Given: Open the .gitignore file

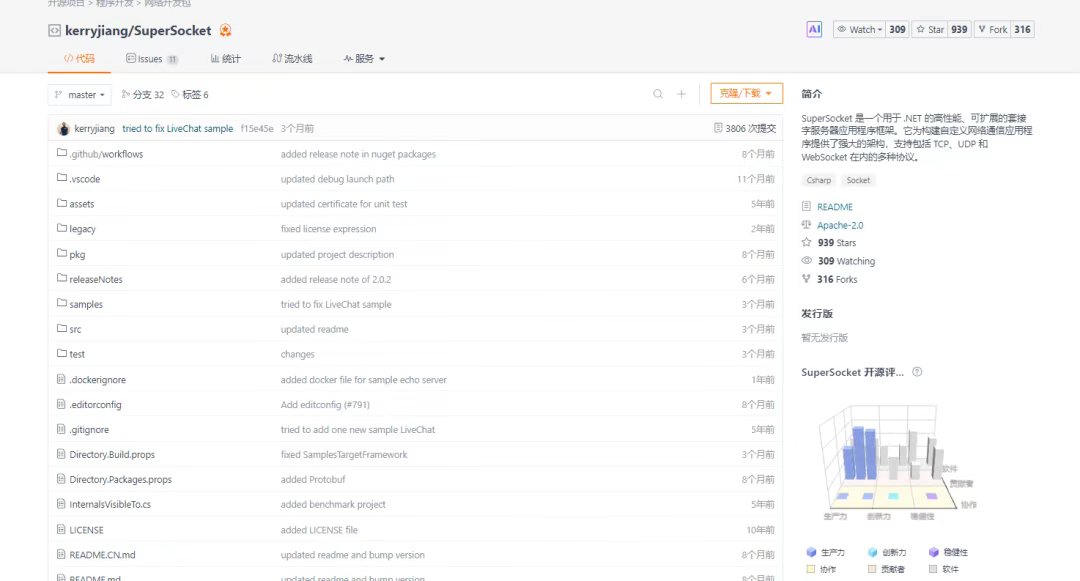Looking at the screenshot, I should 89,430.
